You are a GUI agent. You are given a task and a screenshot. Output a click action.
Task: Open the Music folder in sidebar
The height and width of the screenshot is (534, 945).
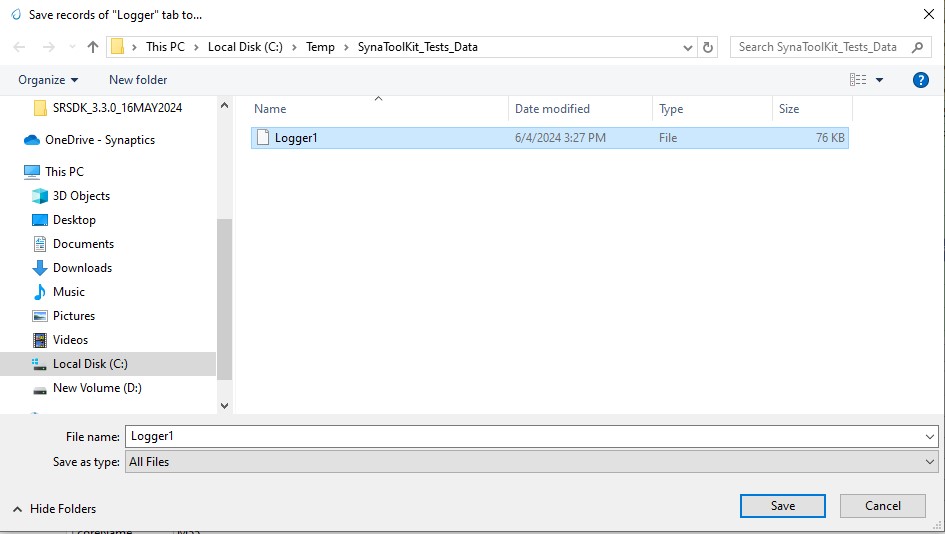tap(68, 292)
